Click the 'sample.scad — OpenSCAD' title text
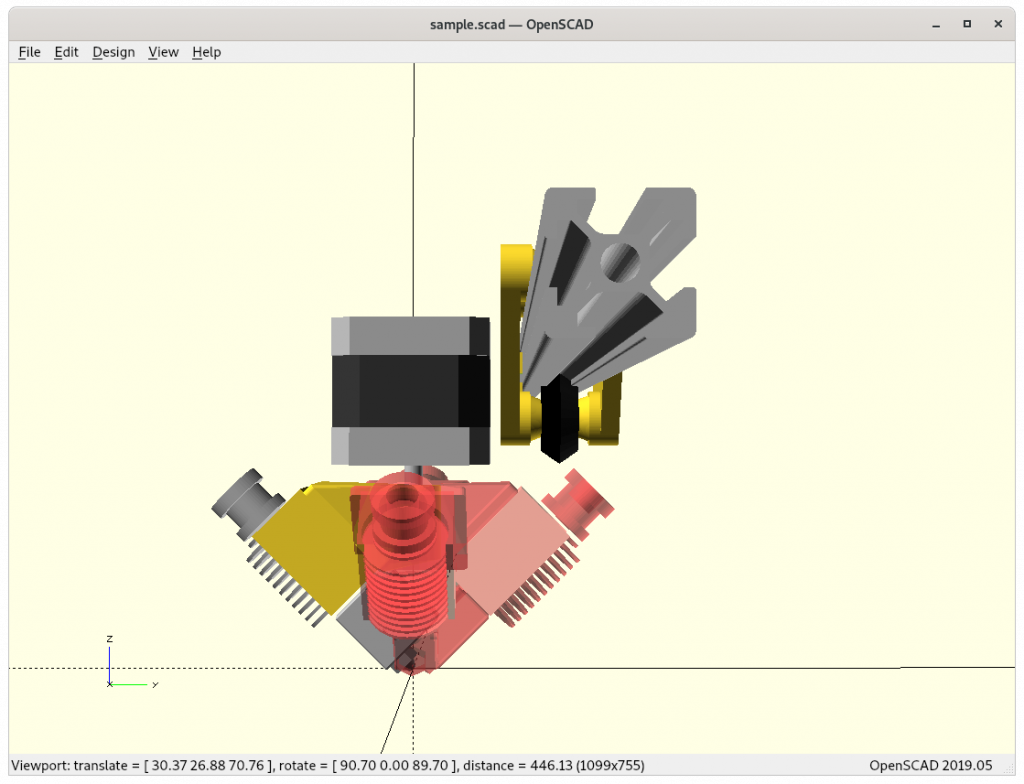1024x784 pixels. (511, 25)
